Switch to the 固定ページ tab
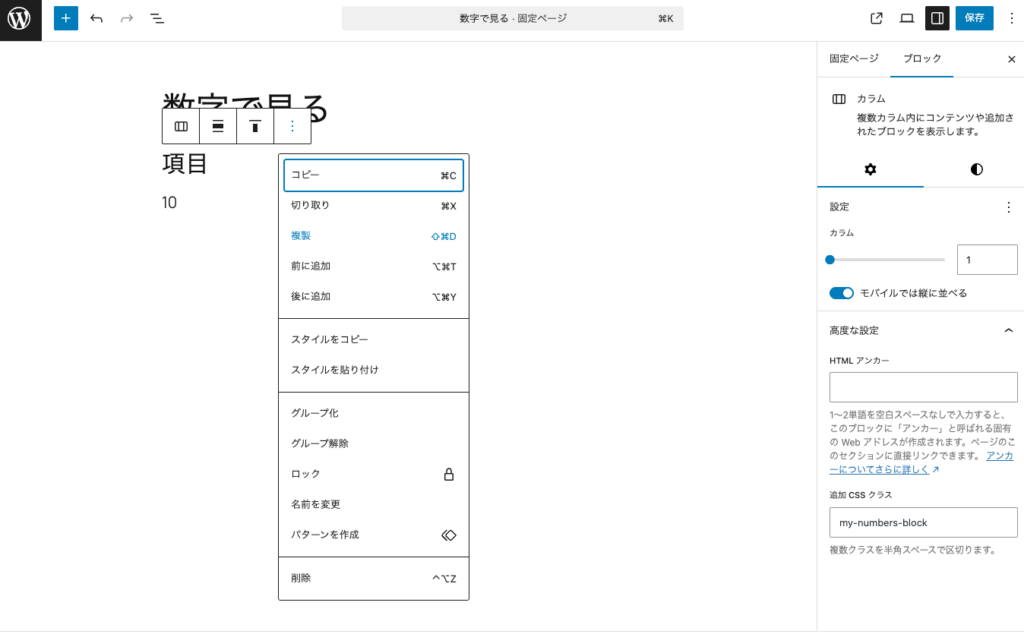Viewport: 1024px width, 634px height. tap(853, 59)
